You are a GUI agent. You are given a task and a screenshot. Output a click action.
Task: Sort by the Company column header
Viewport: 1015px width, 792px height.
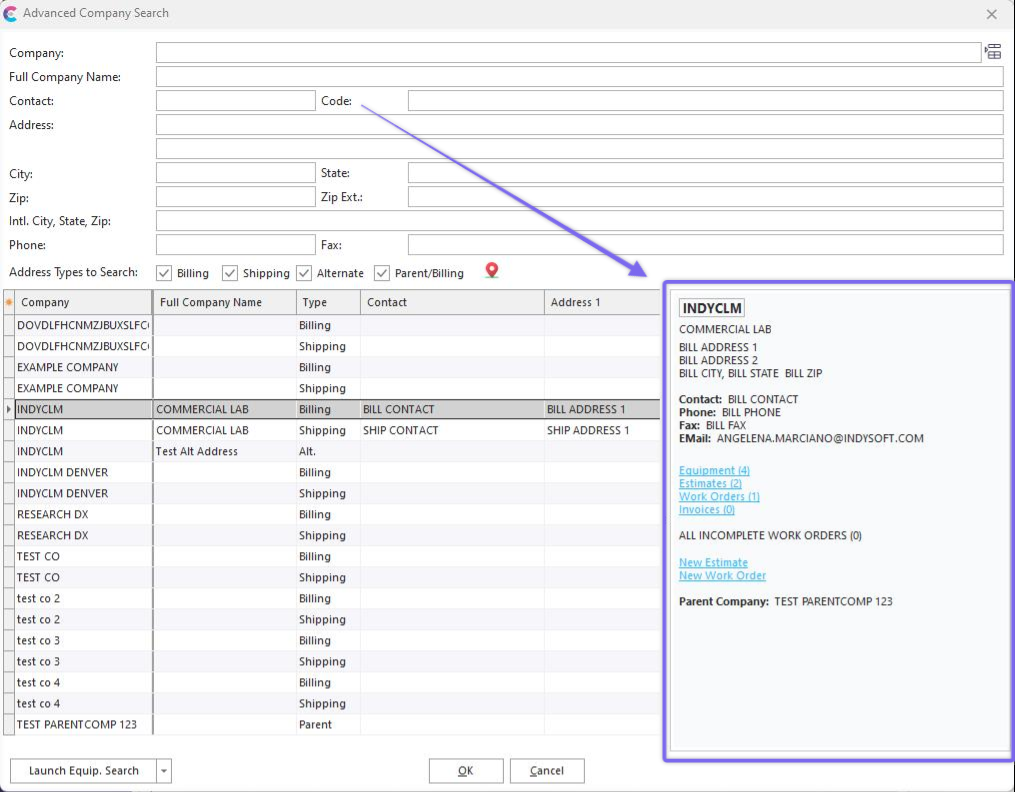[x=82, y=302]
